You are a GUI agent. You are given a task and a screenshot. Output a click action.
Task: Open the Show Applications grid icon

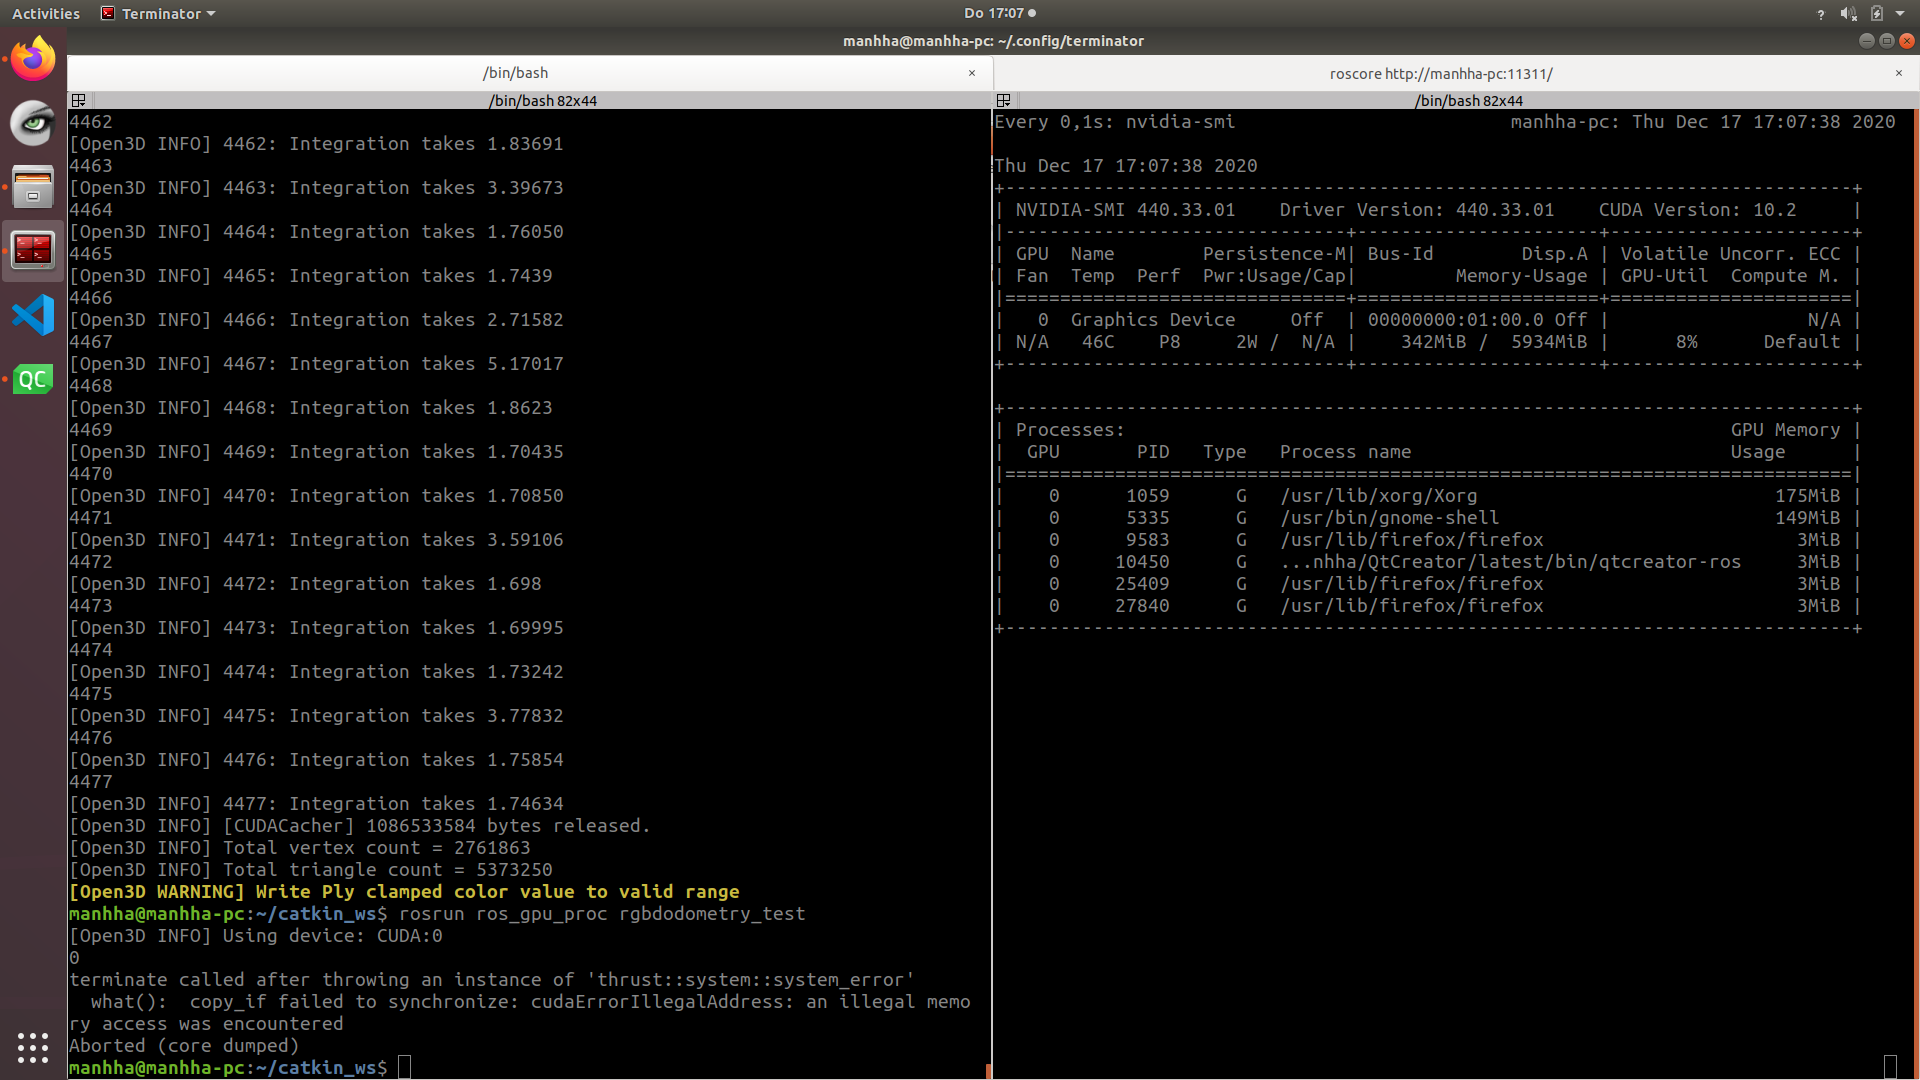coord(33,1048)
